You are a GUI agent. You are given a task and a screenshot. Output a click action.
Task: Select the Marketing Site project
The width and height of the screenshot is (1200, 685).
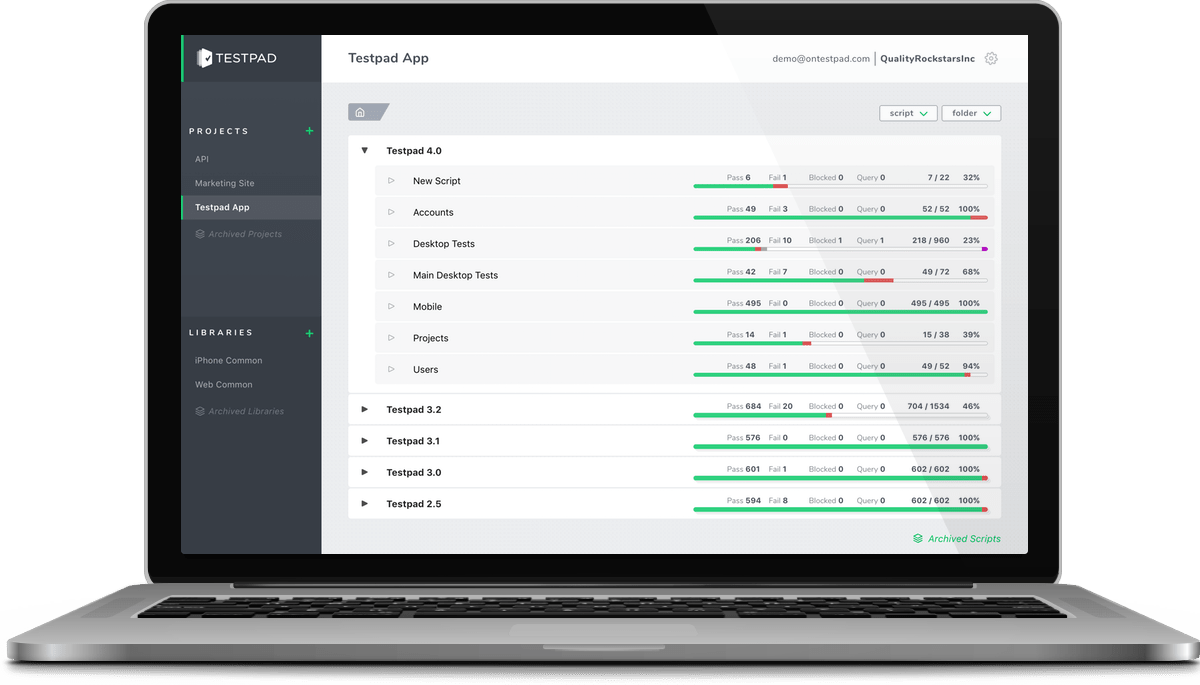(x=225, y=183)
